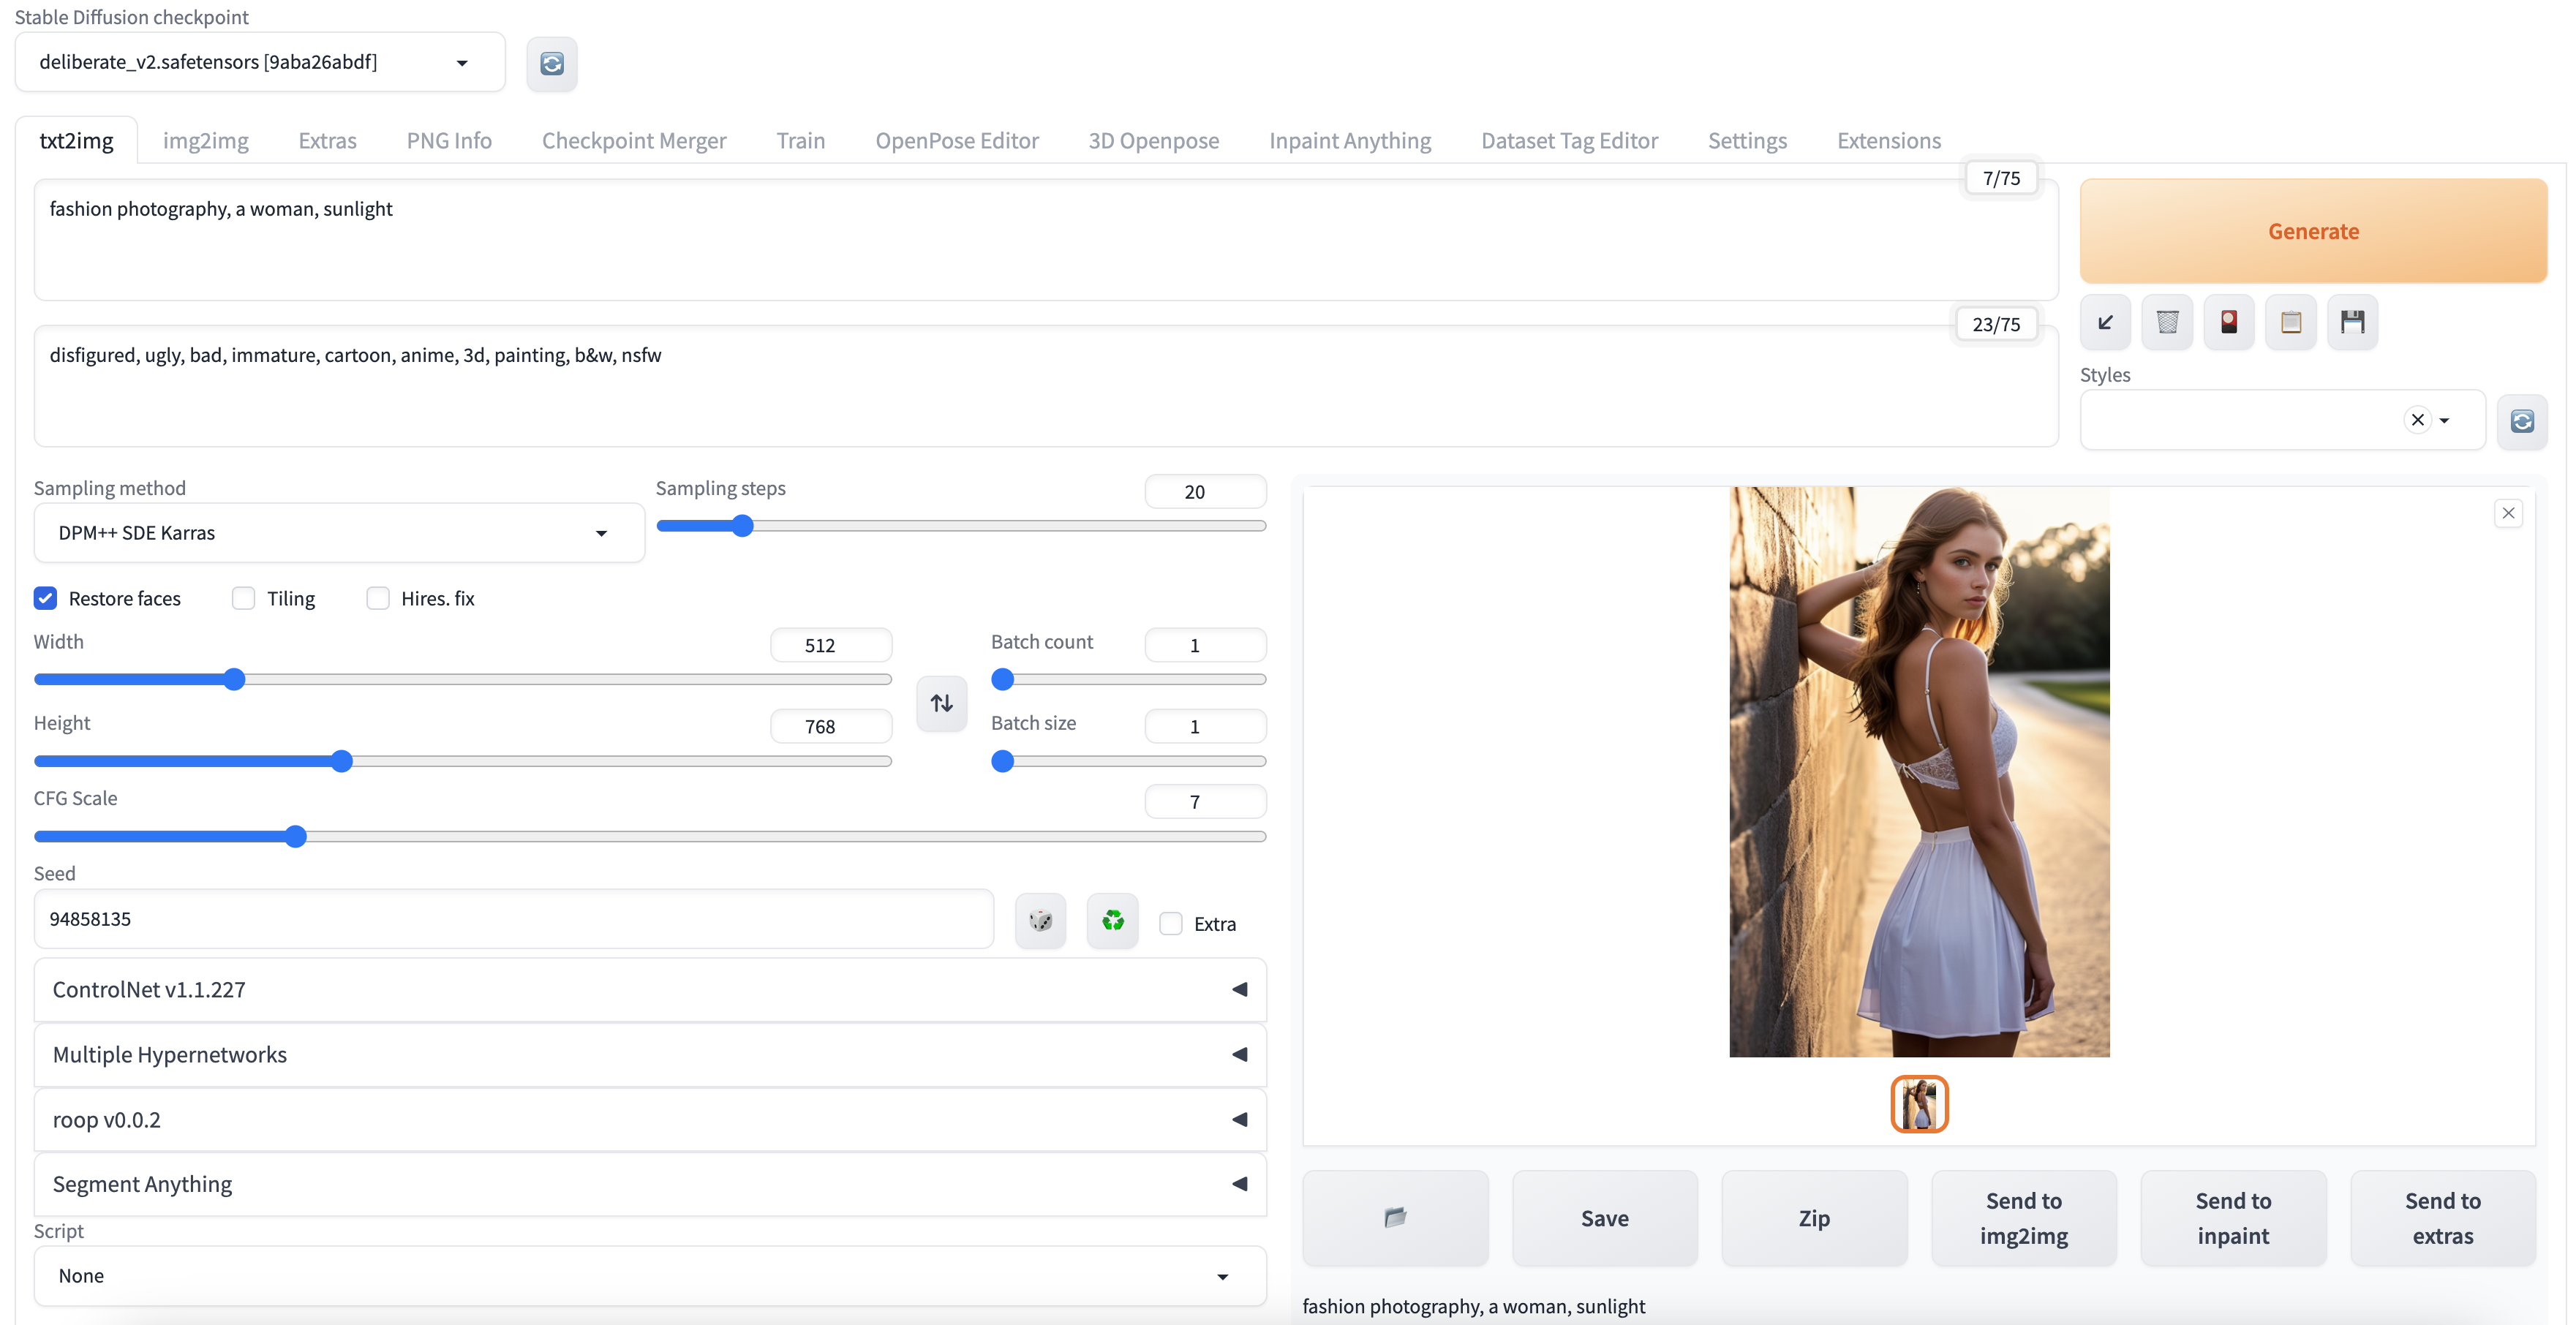Image resolution: width=2576 pixels, height=1325 pixels.
Task: Enable the Hires. fix checkbox
Action: (378, 598)
